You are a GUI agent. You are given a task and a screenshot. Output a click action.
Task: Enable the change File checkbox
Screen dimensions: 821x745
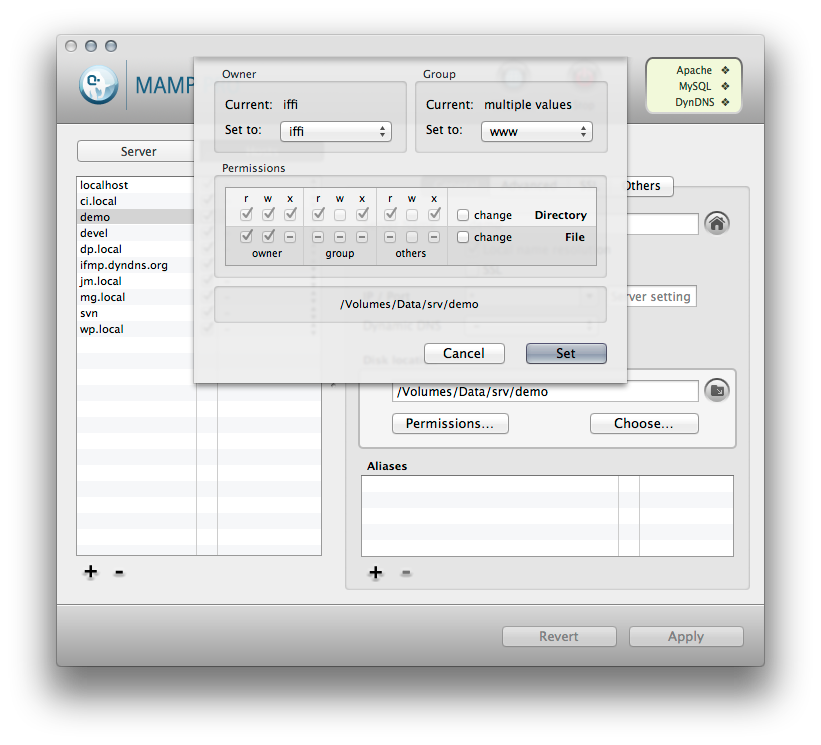coord(463,237)
